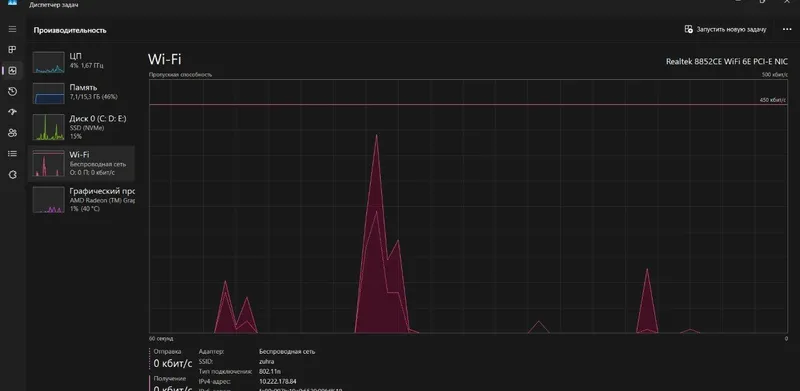Switch to the Users page icon
Screen dimensions: 800x391
(x=12, y=133)
